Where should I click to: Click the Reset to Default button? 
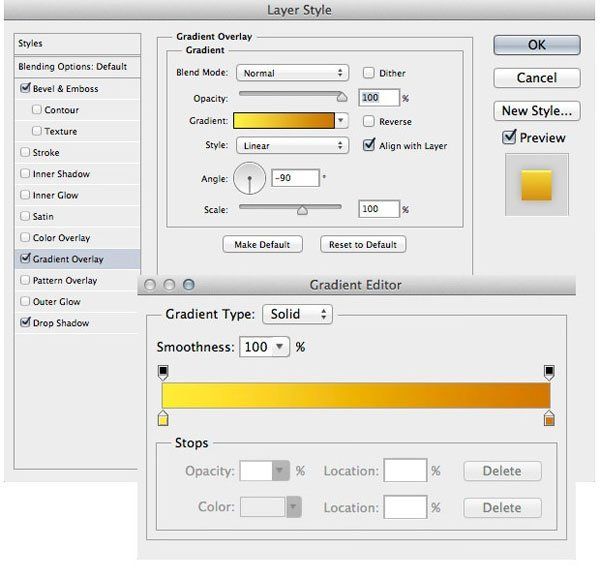(363, 244)
